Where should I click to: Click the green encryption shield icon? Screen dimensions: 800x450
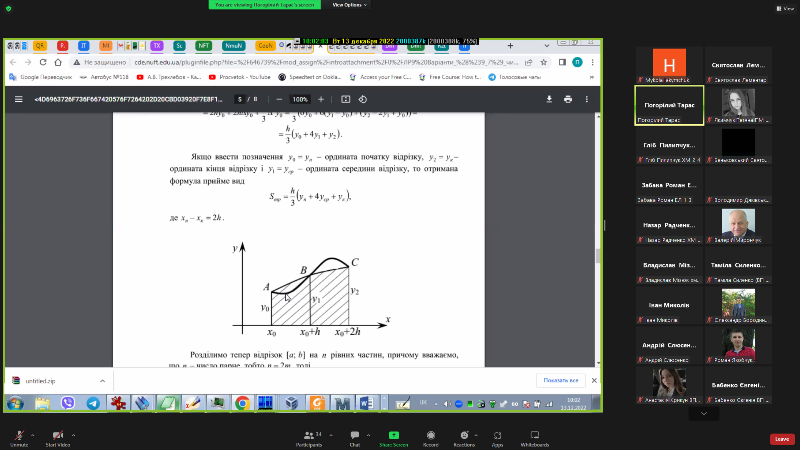(9, 9)
